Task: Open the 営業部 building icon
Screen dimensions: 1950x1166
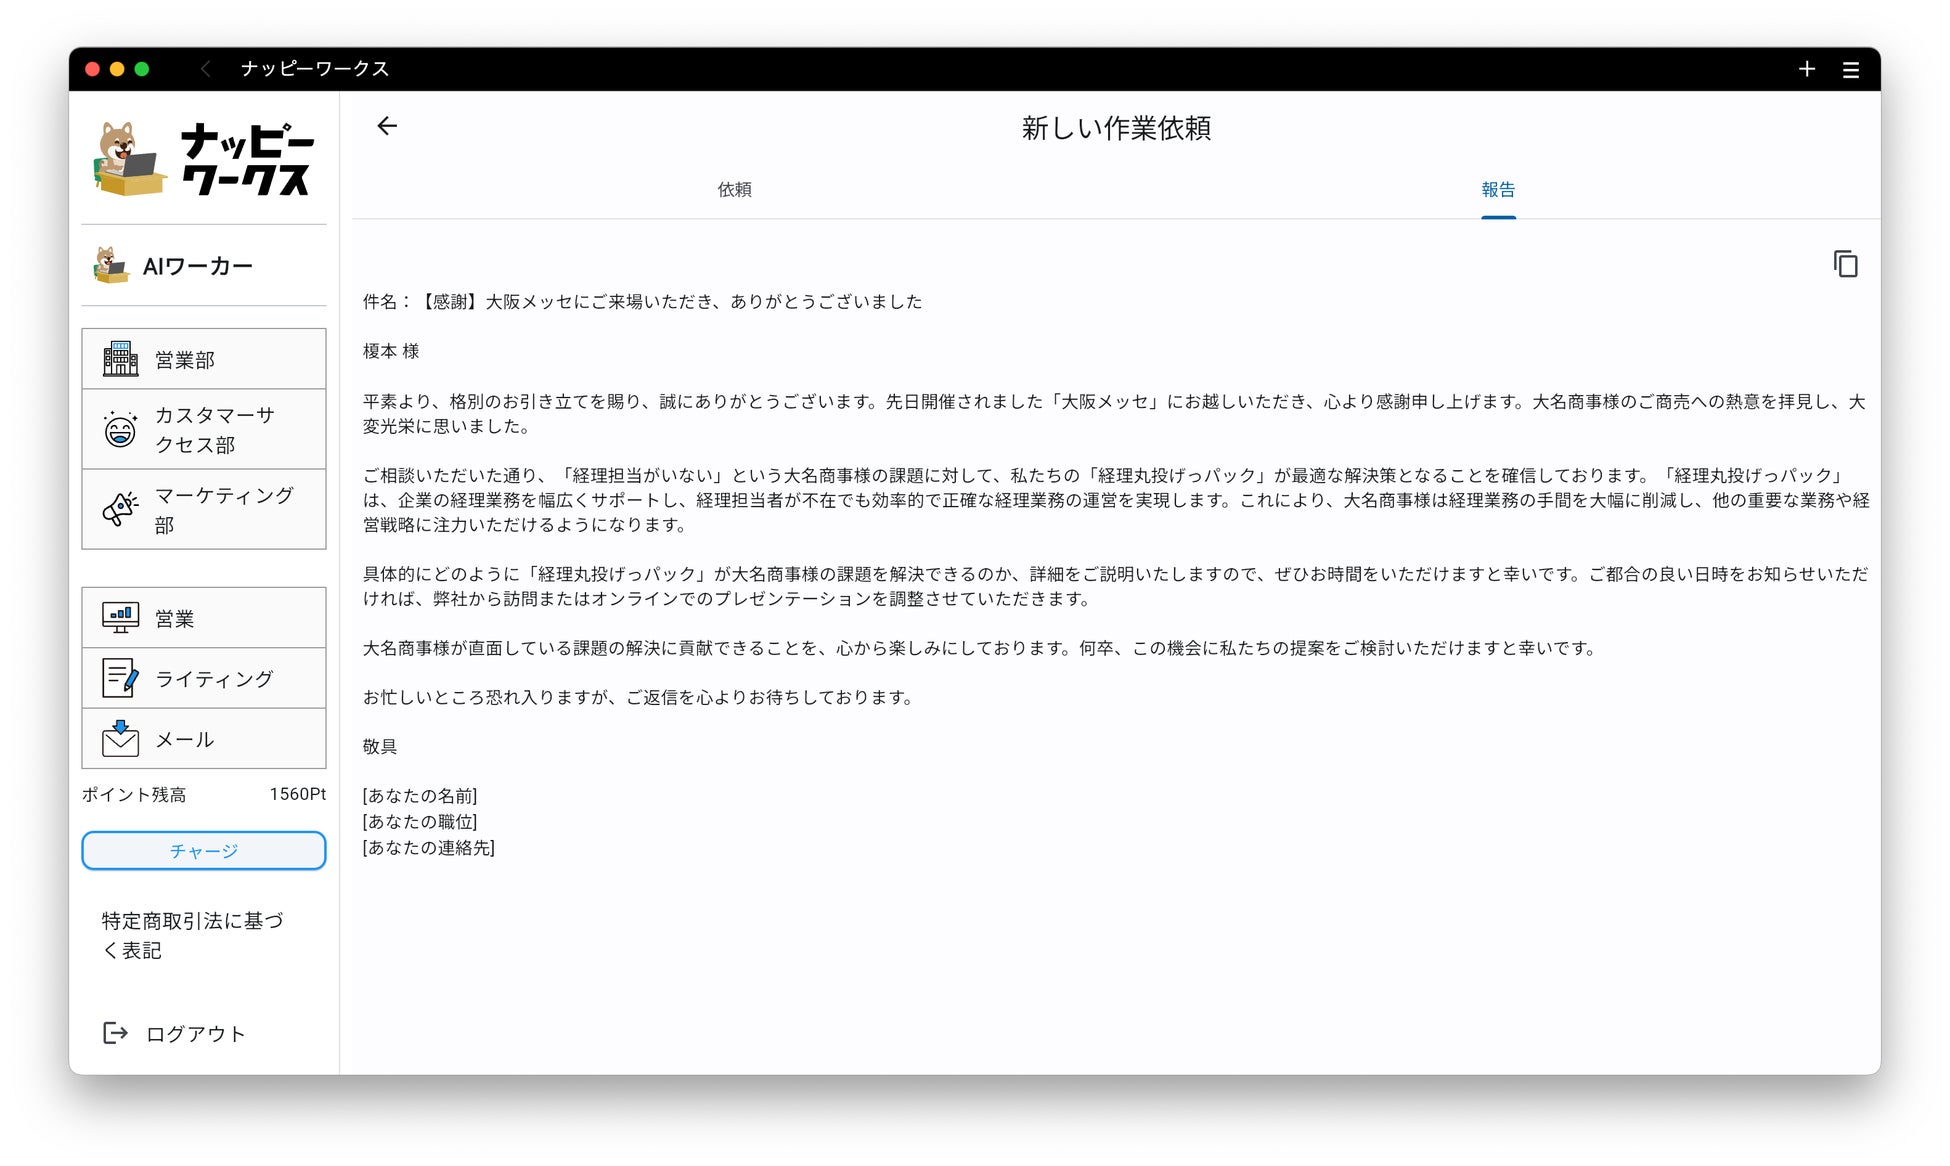Action: [120, 359]
